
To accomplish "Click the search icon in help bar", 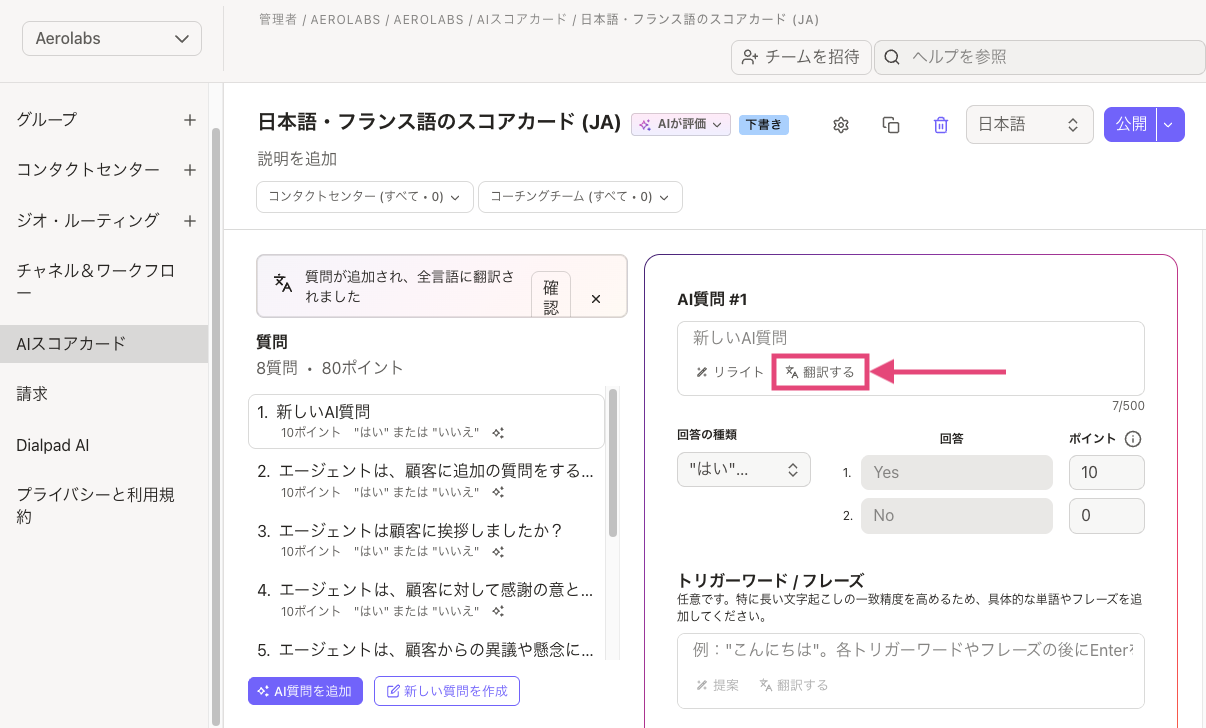I will click(x=892, y=57).
